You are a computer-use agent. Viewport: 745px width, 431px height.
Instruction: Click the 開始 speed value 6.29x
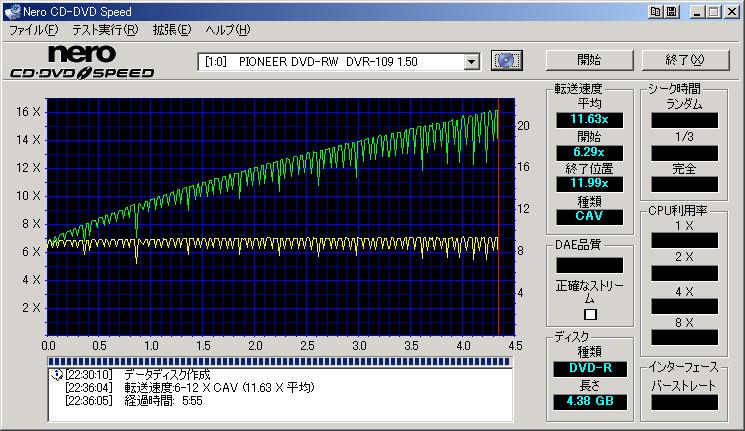click(x=589, y=152)
